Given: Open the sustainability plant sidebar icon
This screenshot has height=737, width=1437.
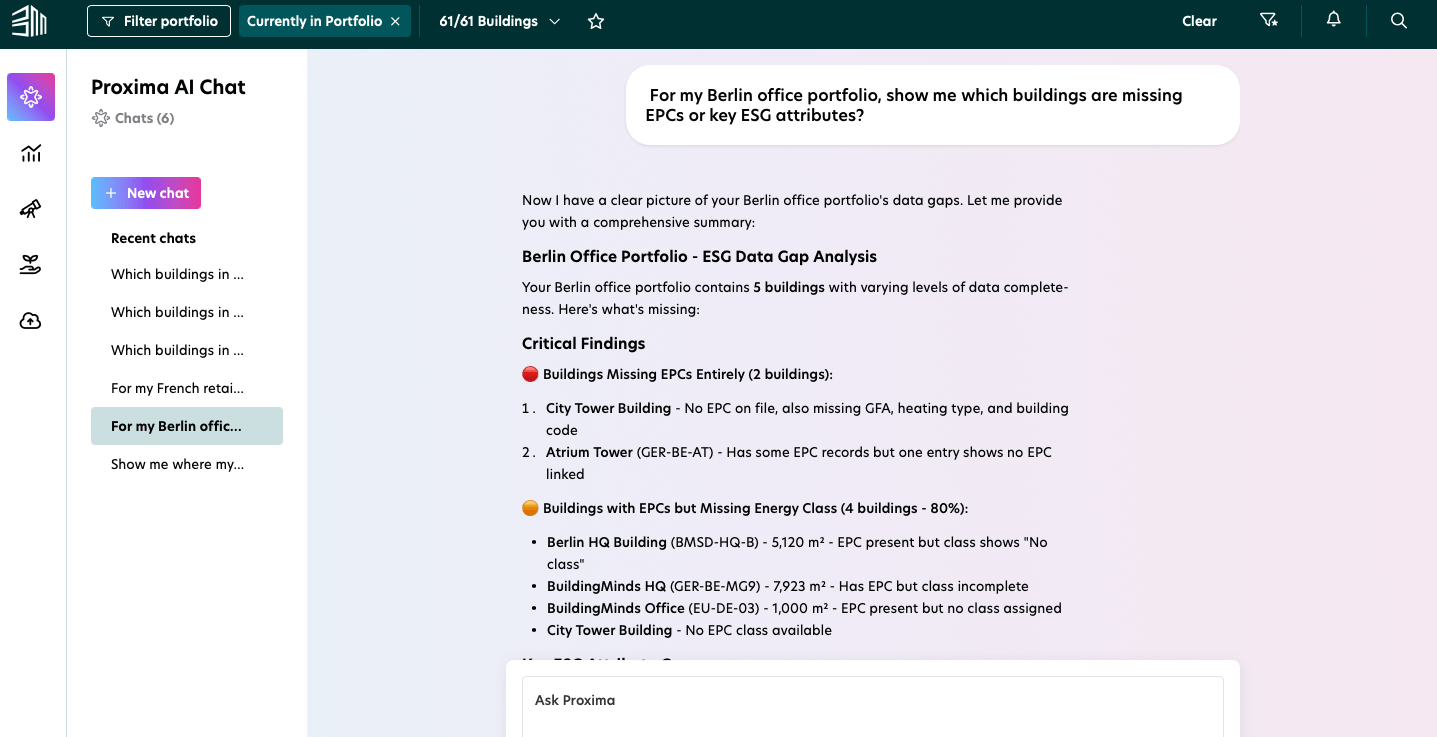Looking at the screenshot, I should [x=31, y=265].
